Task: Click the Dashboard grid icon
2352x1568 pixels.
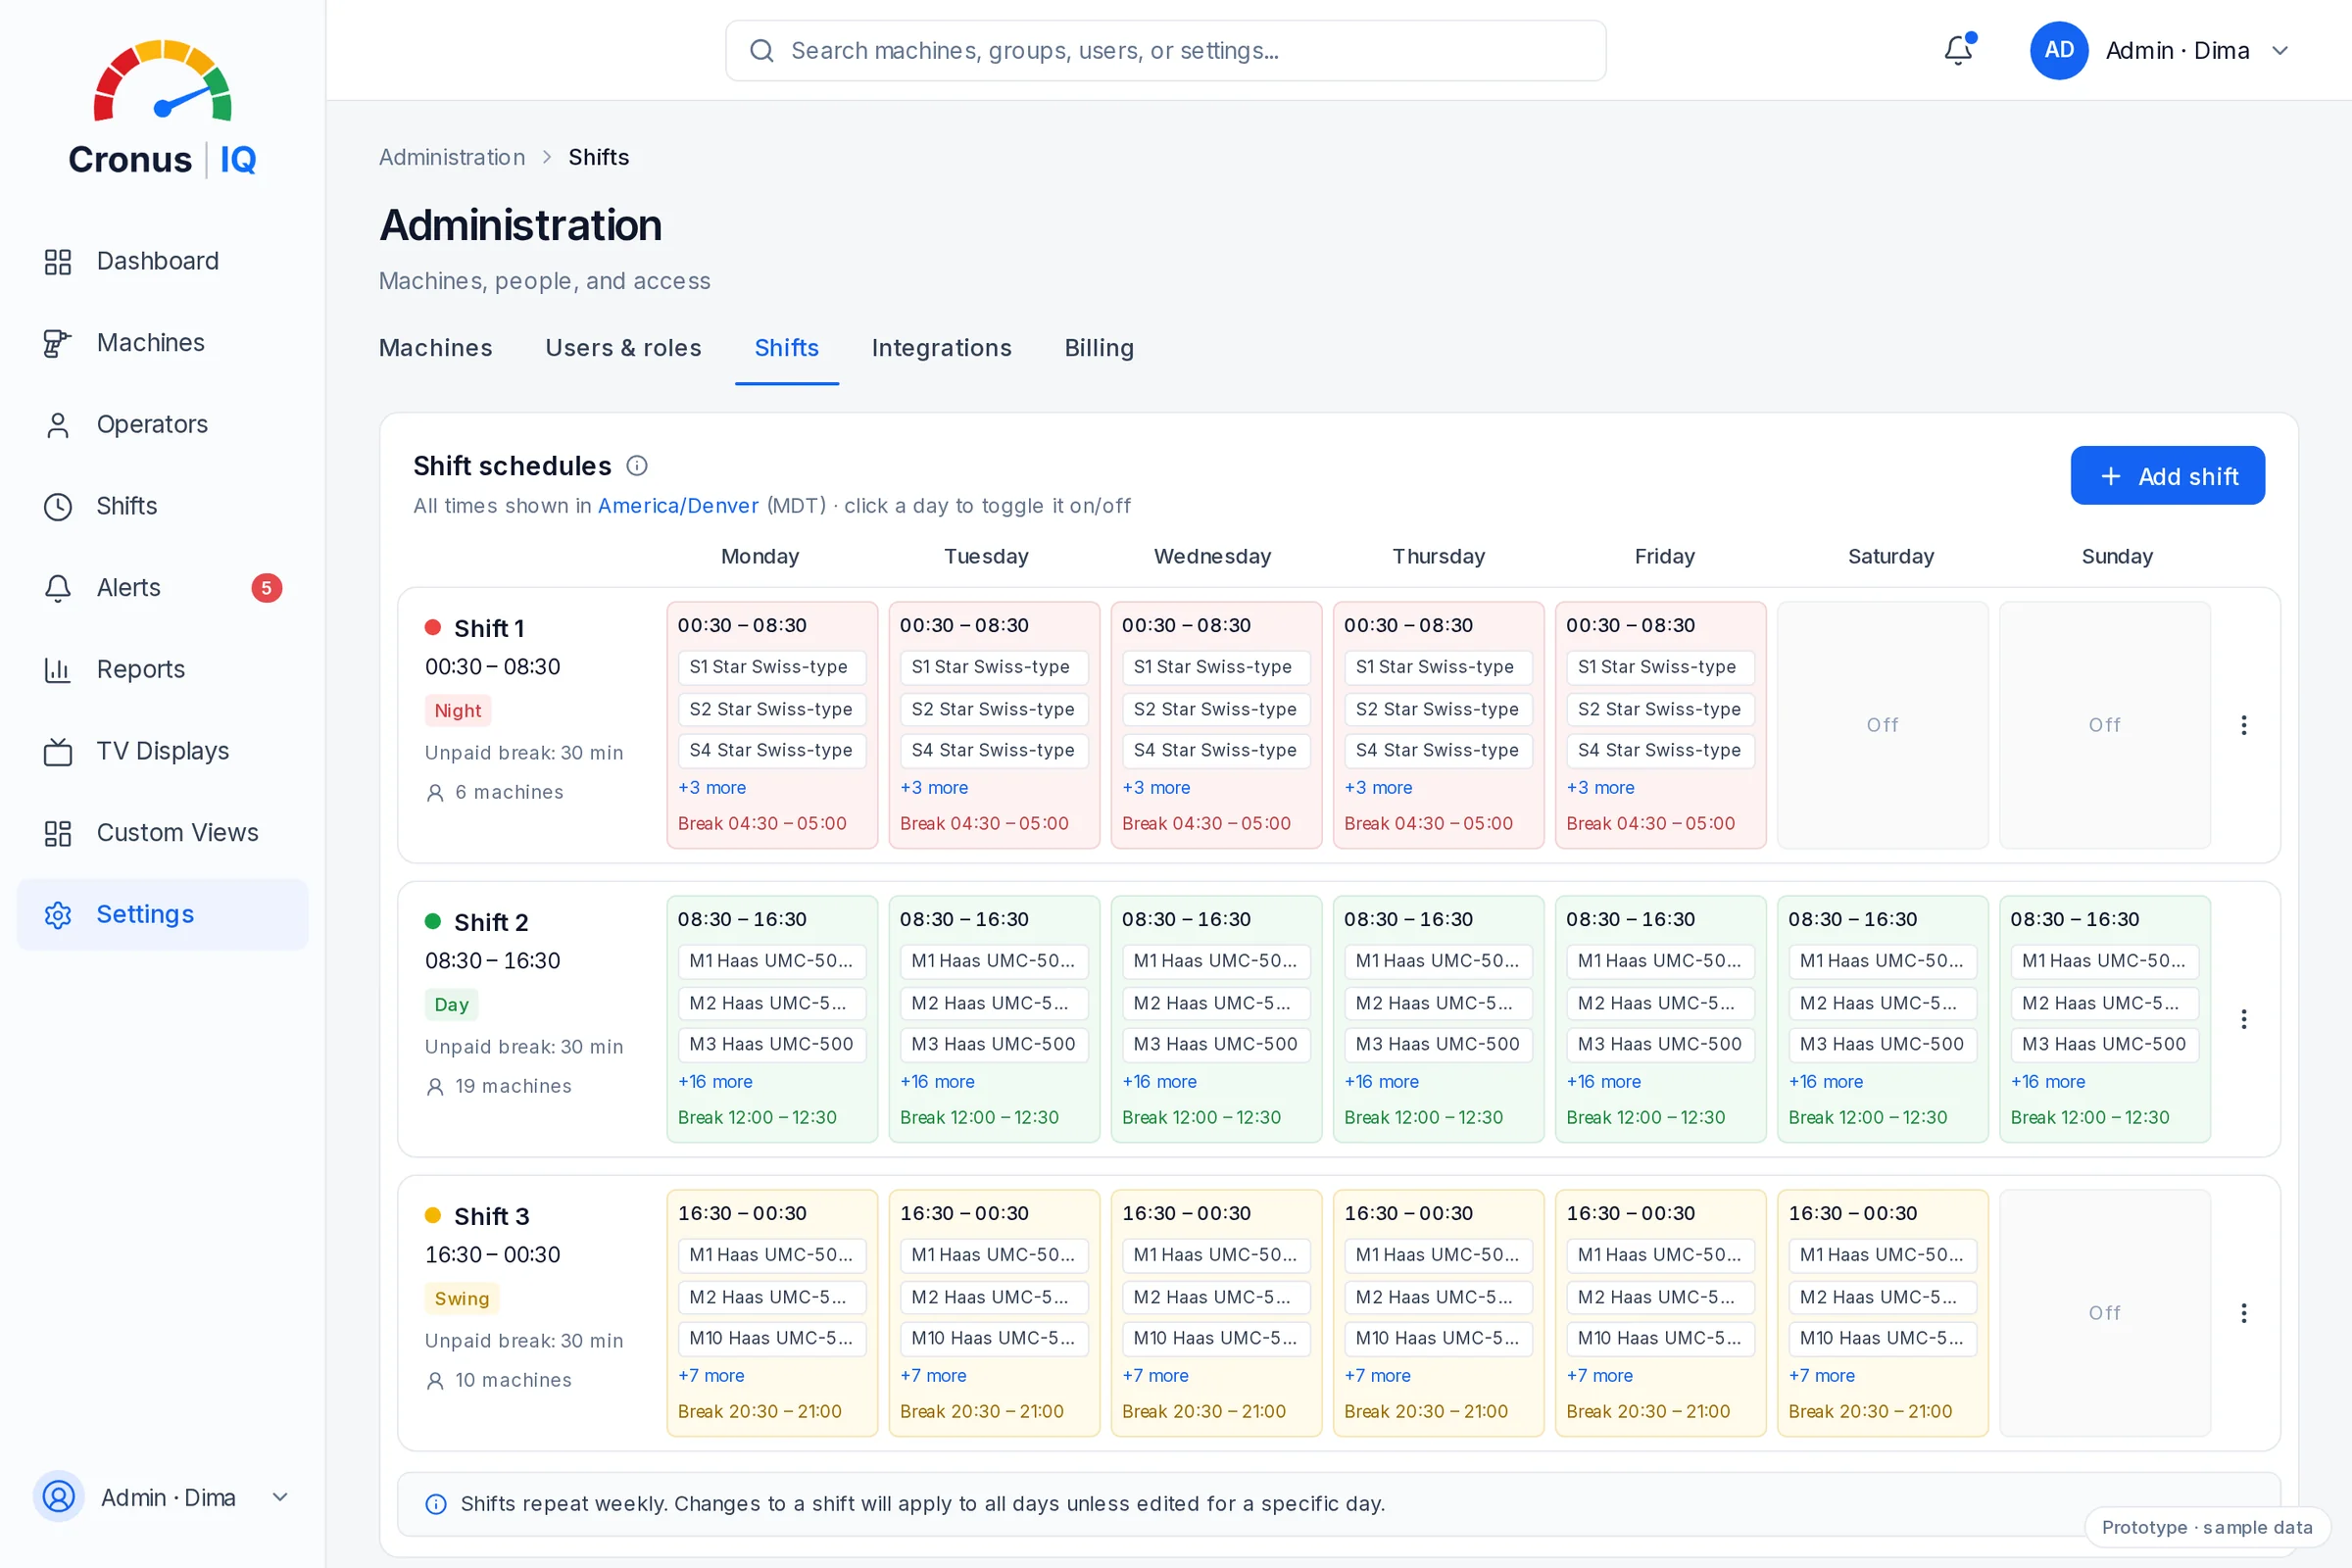Action: 58,262
